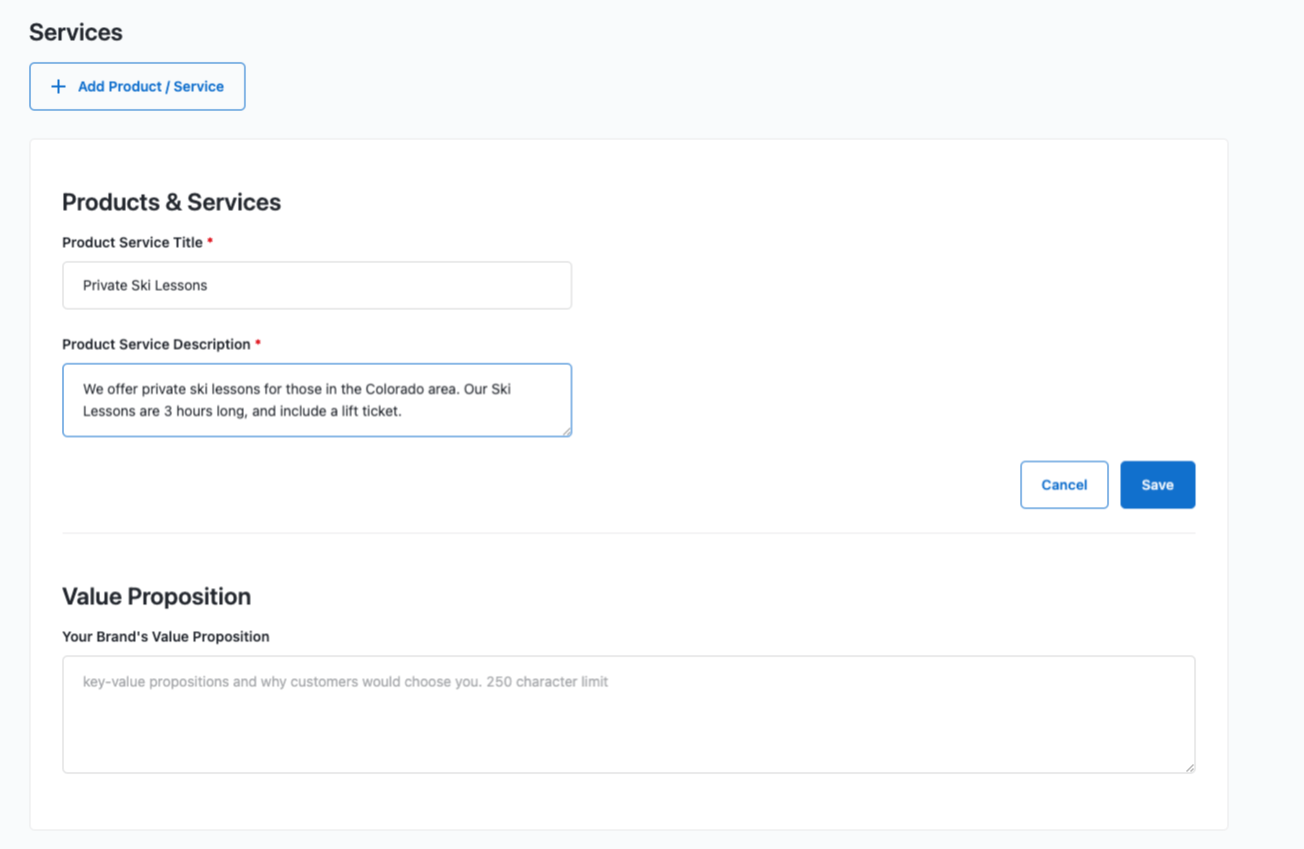1304x849 pixels.
Task: Select the Products & Services section heading
Action: point(171,202)
